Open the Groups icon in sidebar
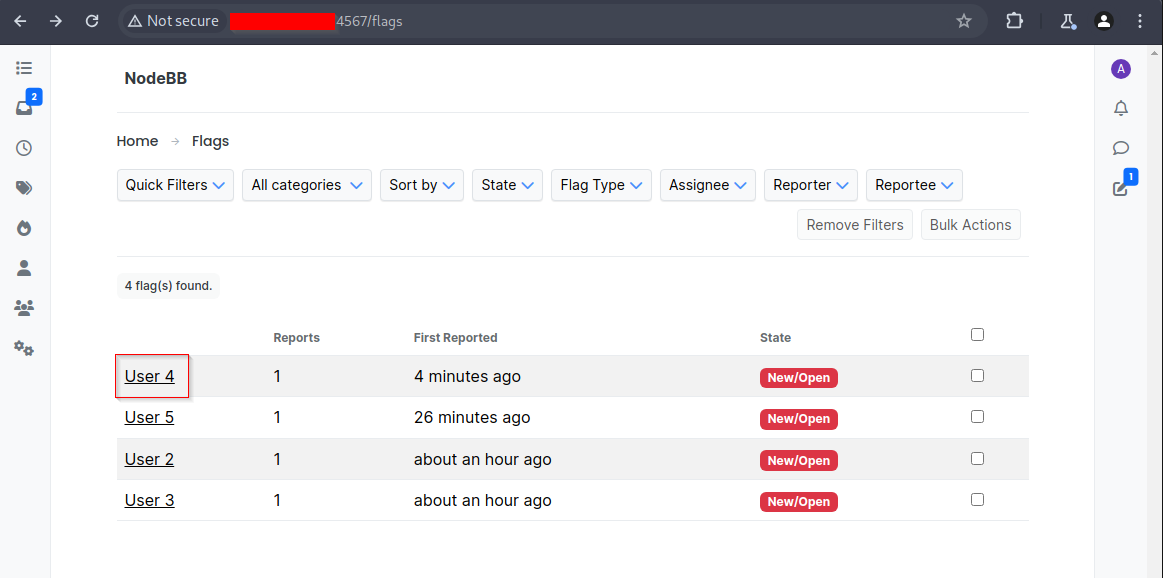The height and width of the screenshot is (578, 1163). click(24, 308)
